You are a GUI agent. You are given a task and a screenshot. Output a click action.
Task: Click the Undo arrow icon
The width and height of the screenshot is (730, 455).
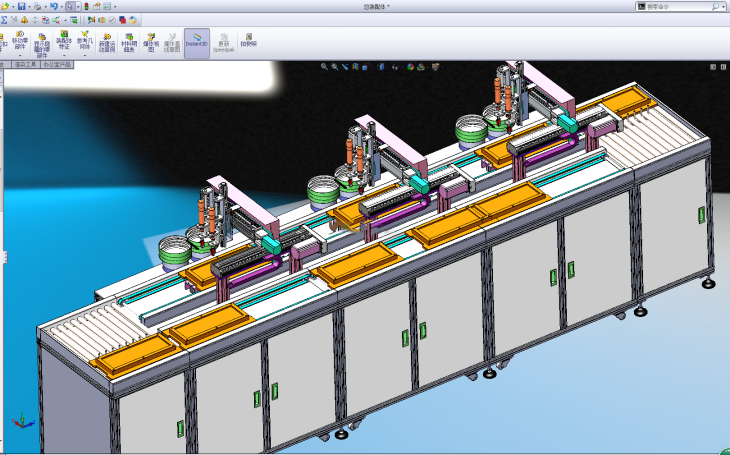click(x=53, y=6)
